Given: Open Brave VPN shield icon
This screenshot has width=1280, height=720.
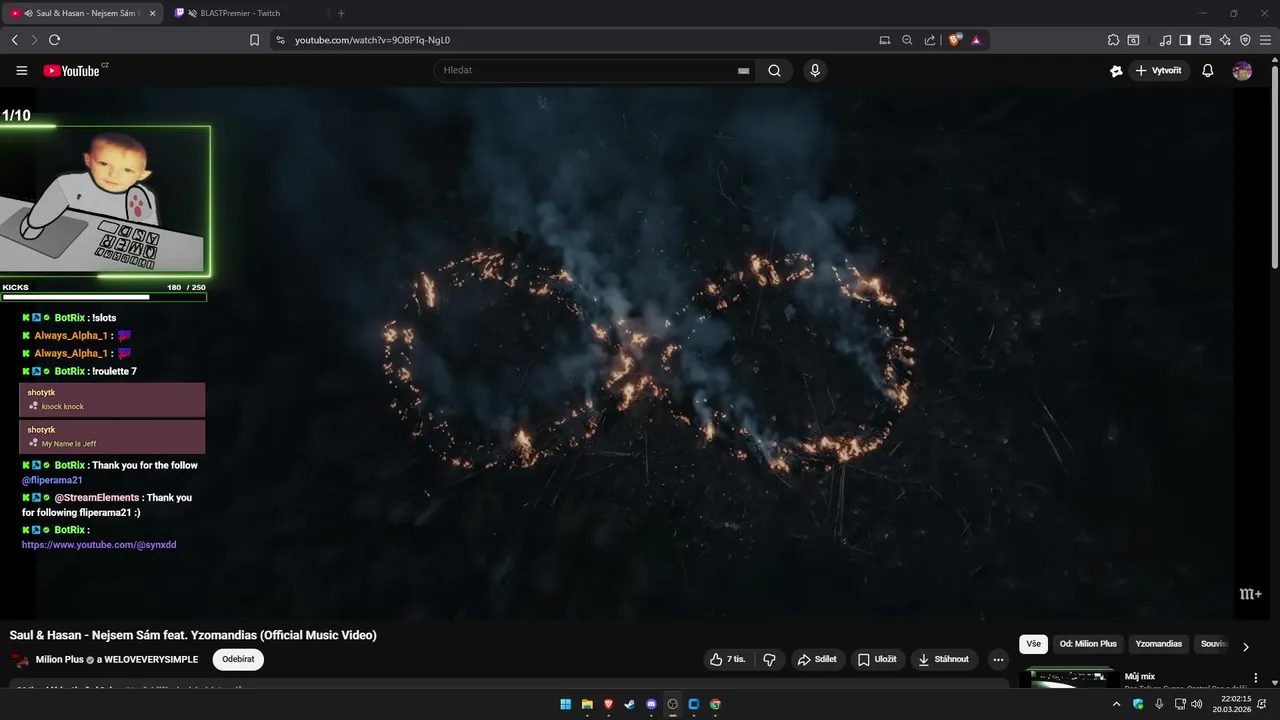Looking at the screenshot, I should click(1245, 40).
